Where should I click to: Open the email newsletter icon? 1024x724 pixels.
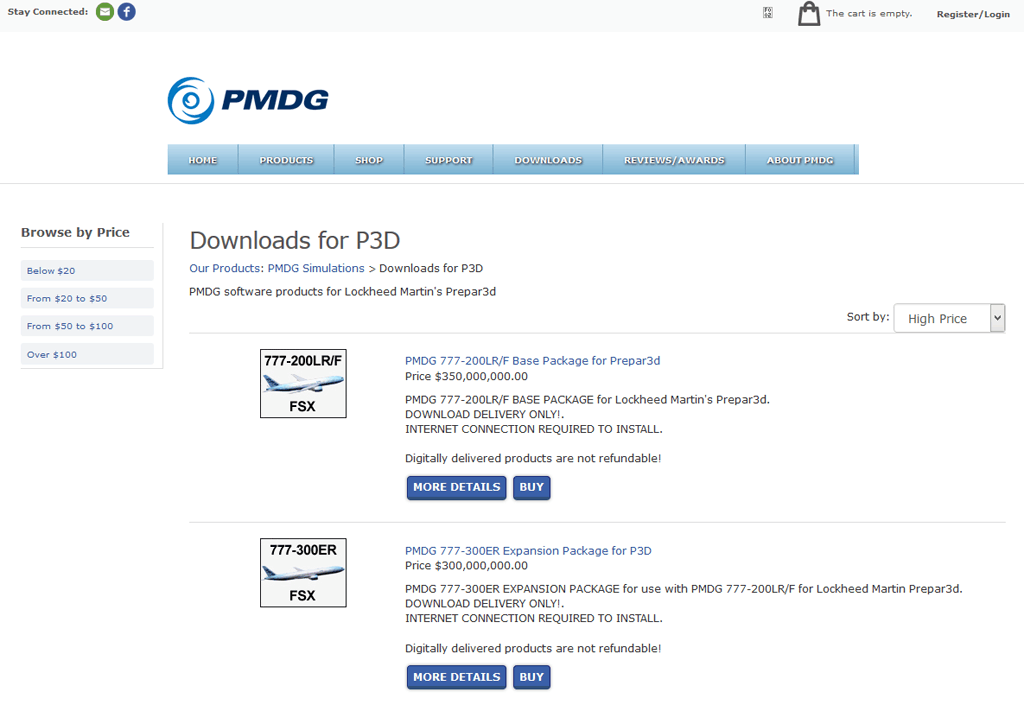coord(104,12)
